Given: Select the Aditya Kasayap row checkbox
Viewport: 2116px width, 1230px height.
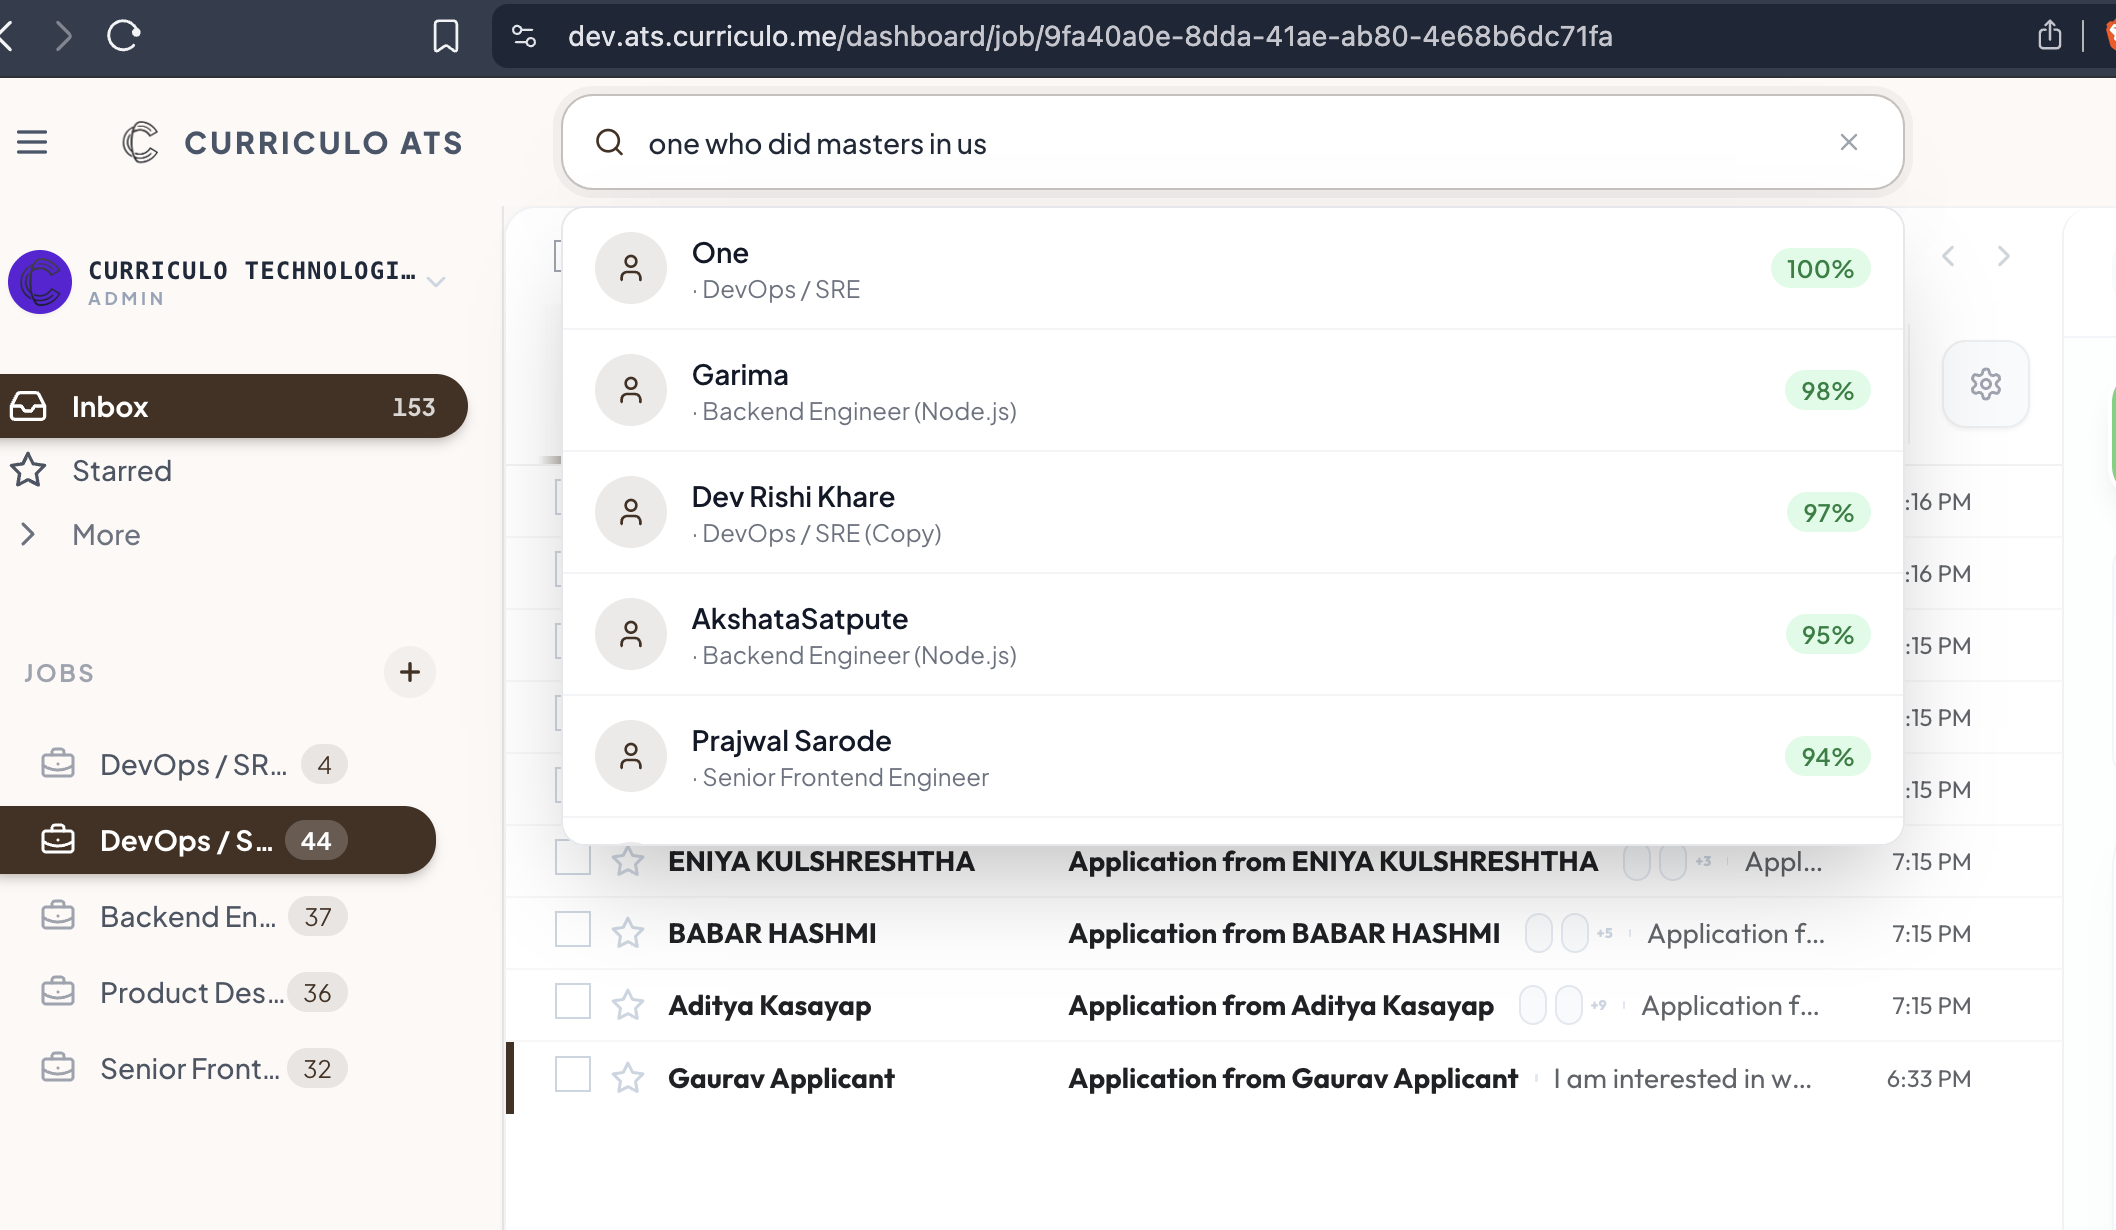Looking at the screenshot, I should pyautogui.click(x=573, y=1002).
